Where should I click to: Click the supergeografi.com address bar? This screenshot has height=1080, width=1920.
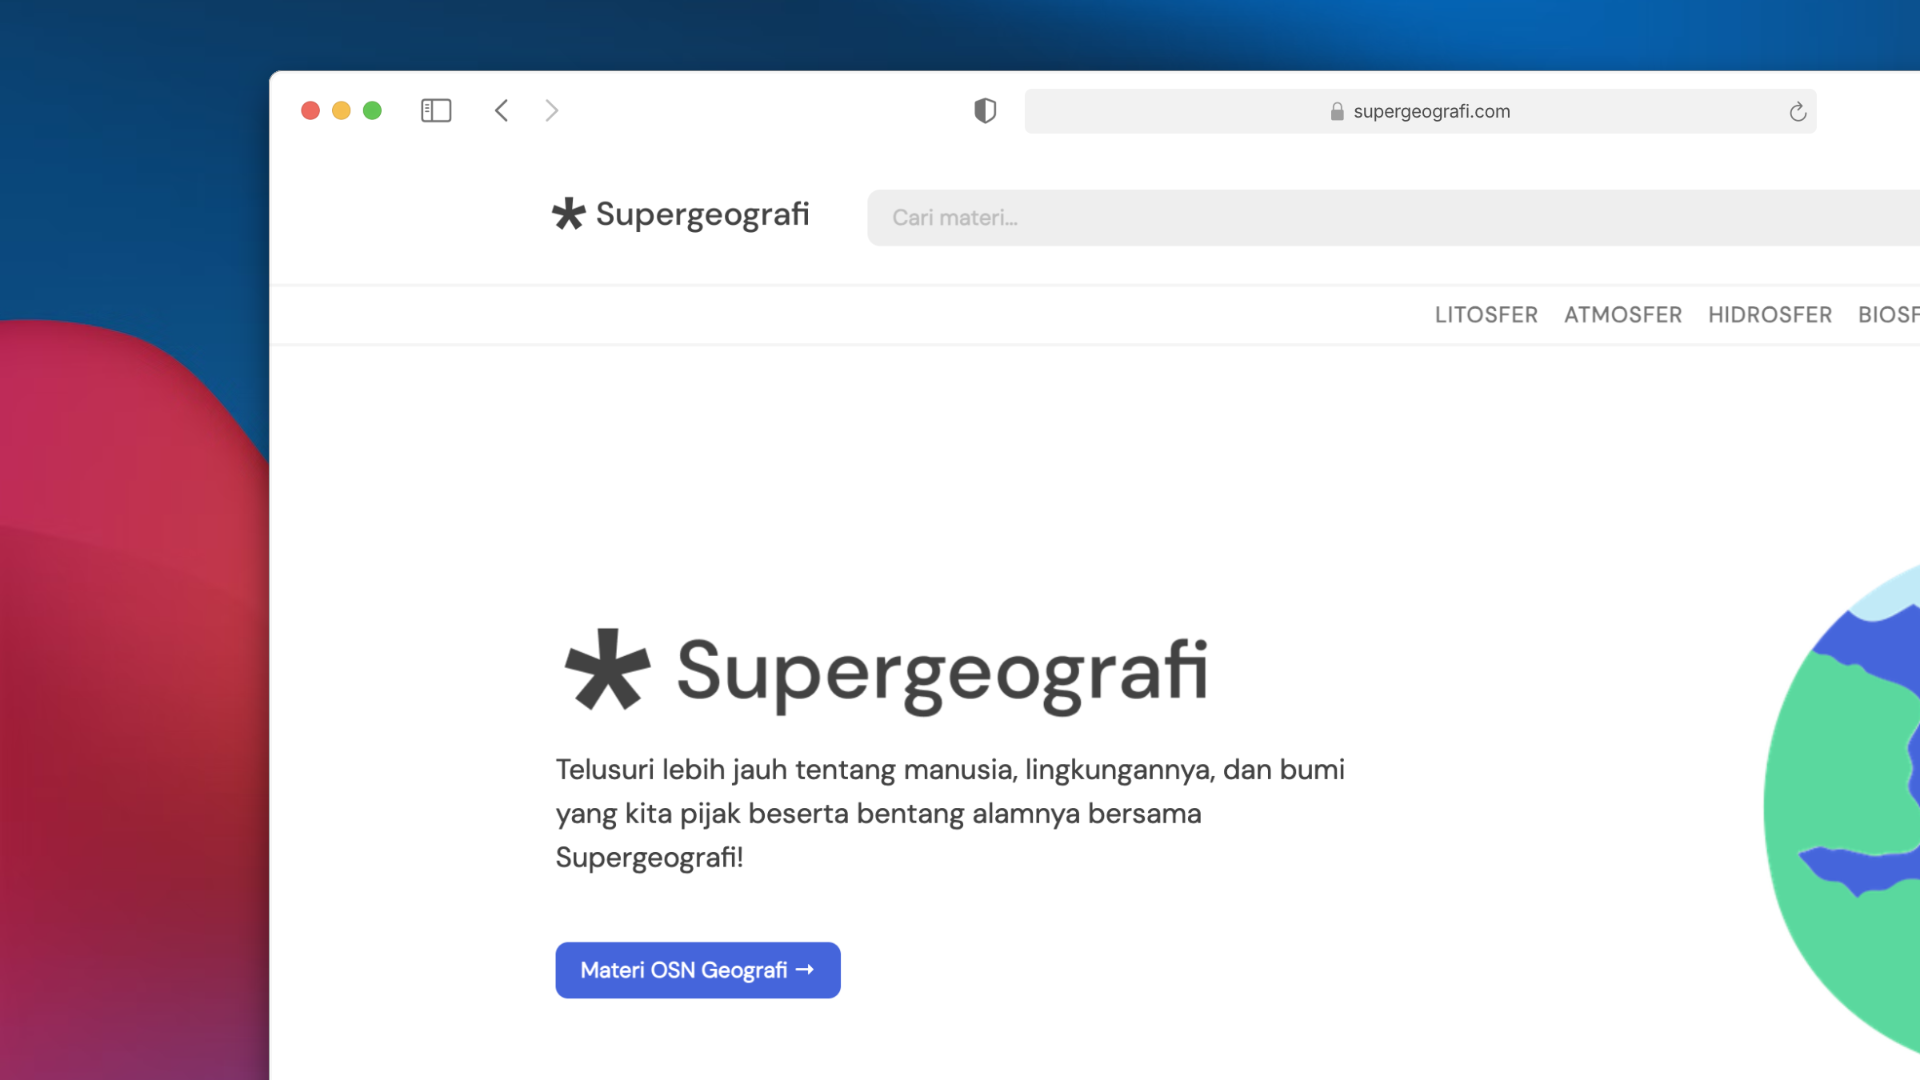pos(1431,111)
